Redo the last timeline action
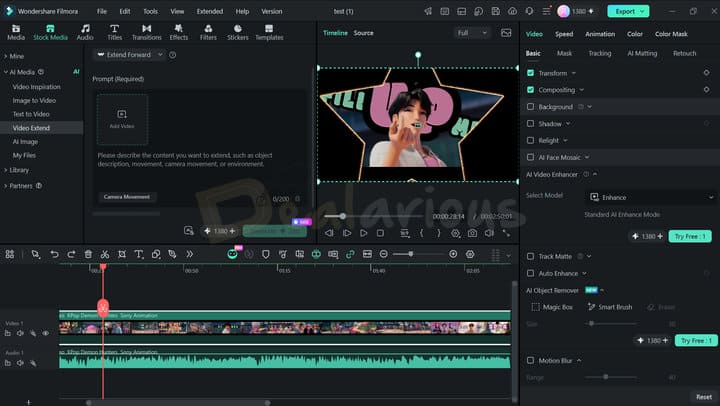 click(x=71, y=254)
